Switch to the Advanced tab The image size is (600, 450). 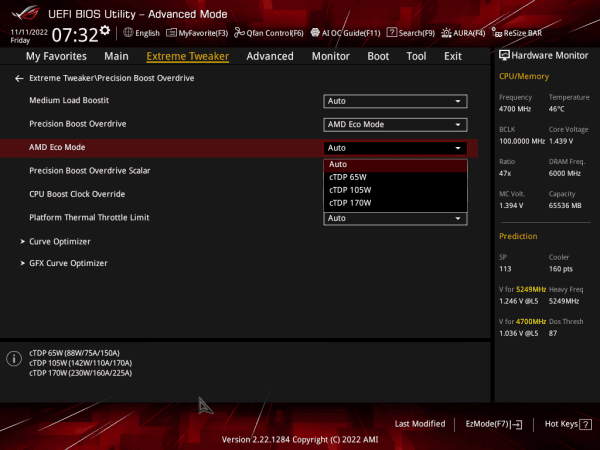point(270,57)
